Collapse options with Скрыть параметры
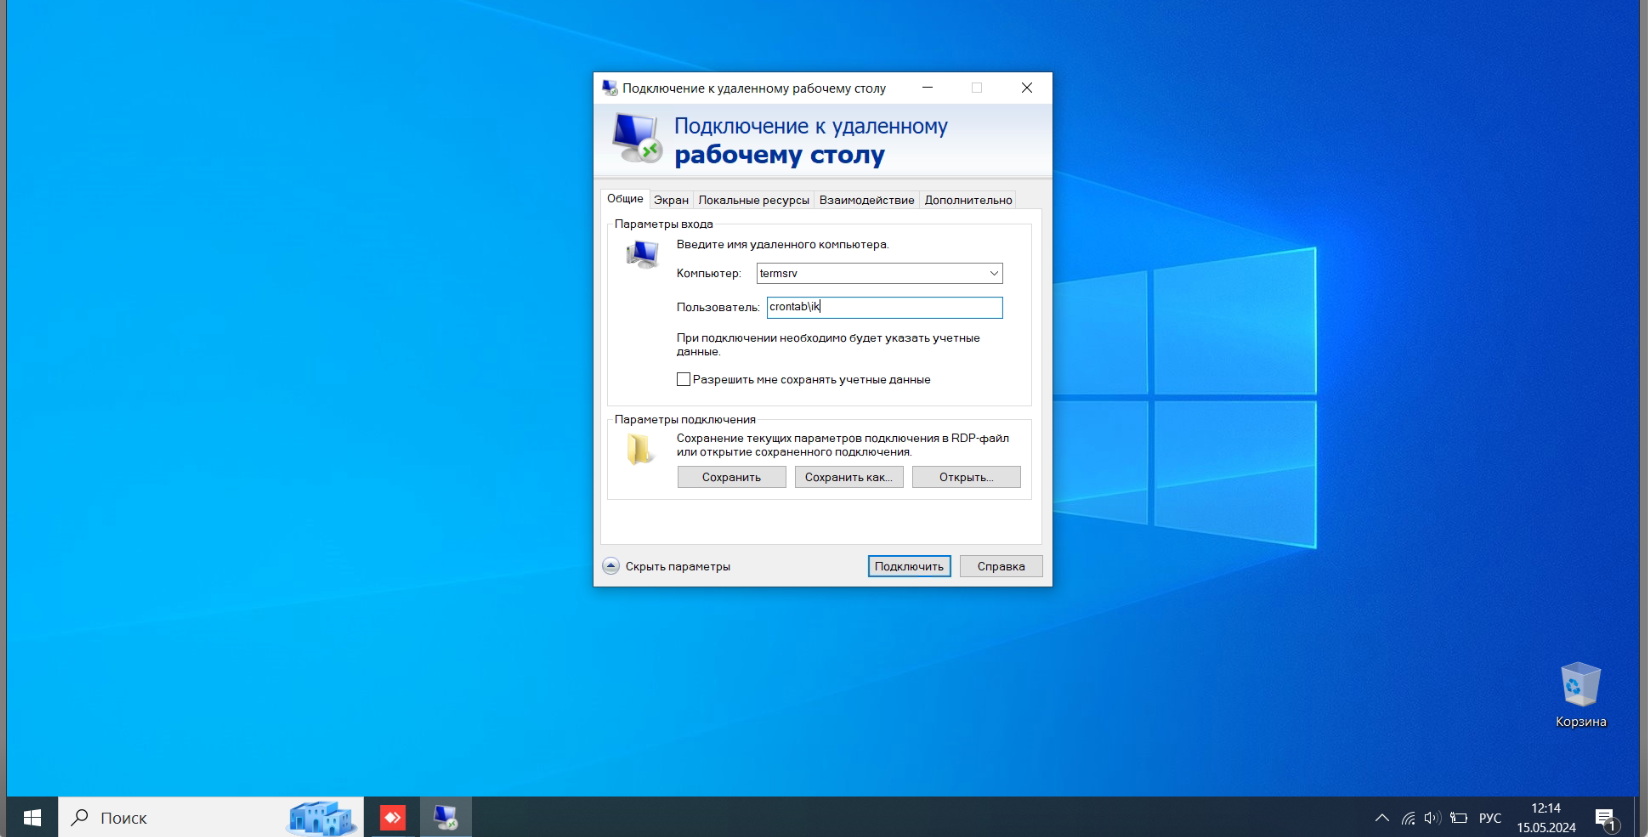The height and width of the screenshot is (837, 1648). point(667,566)
